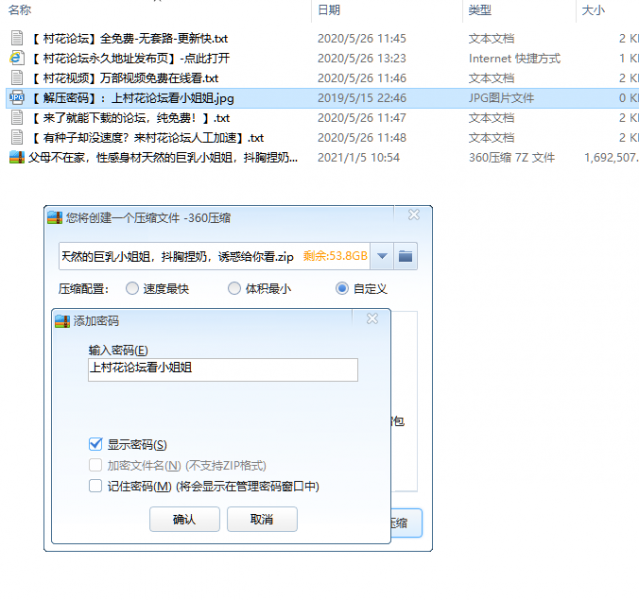
Task: Select file 有种子却没速度 .txt
Action: pyautogui.click(x=148, y=138)
